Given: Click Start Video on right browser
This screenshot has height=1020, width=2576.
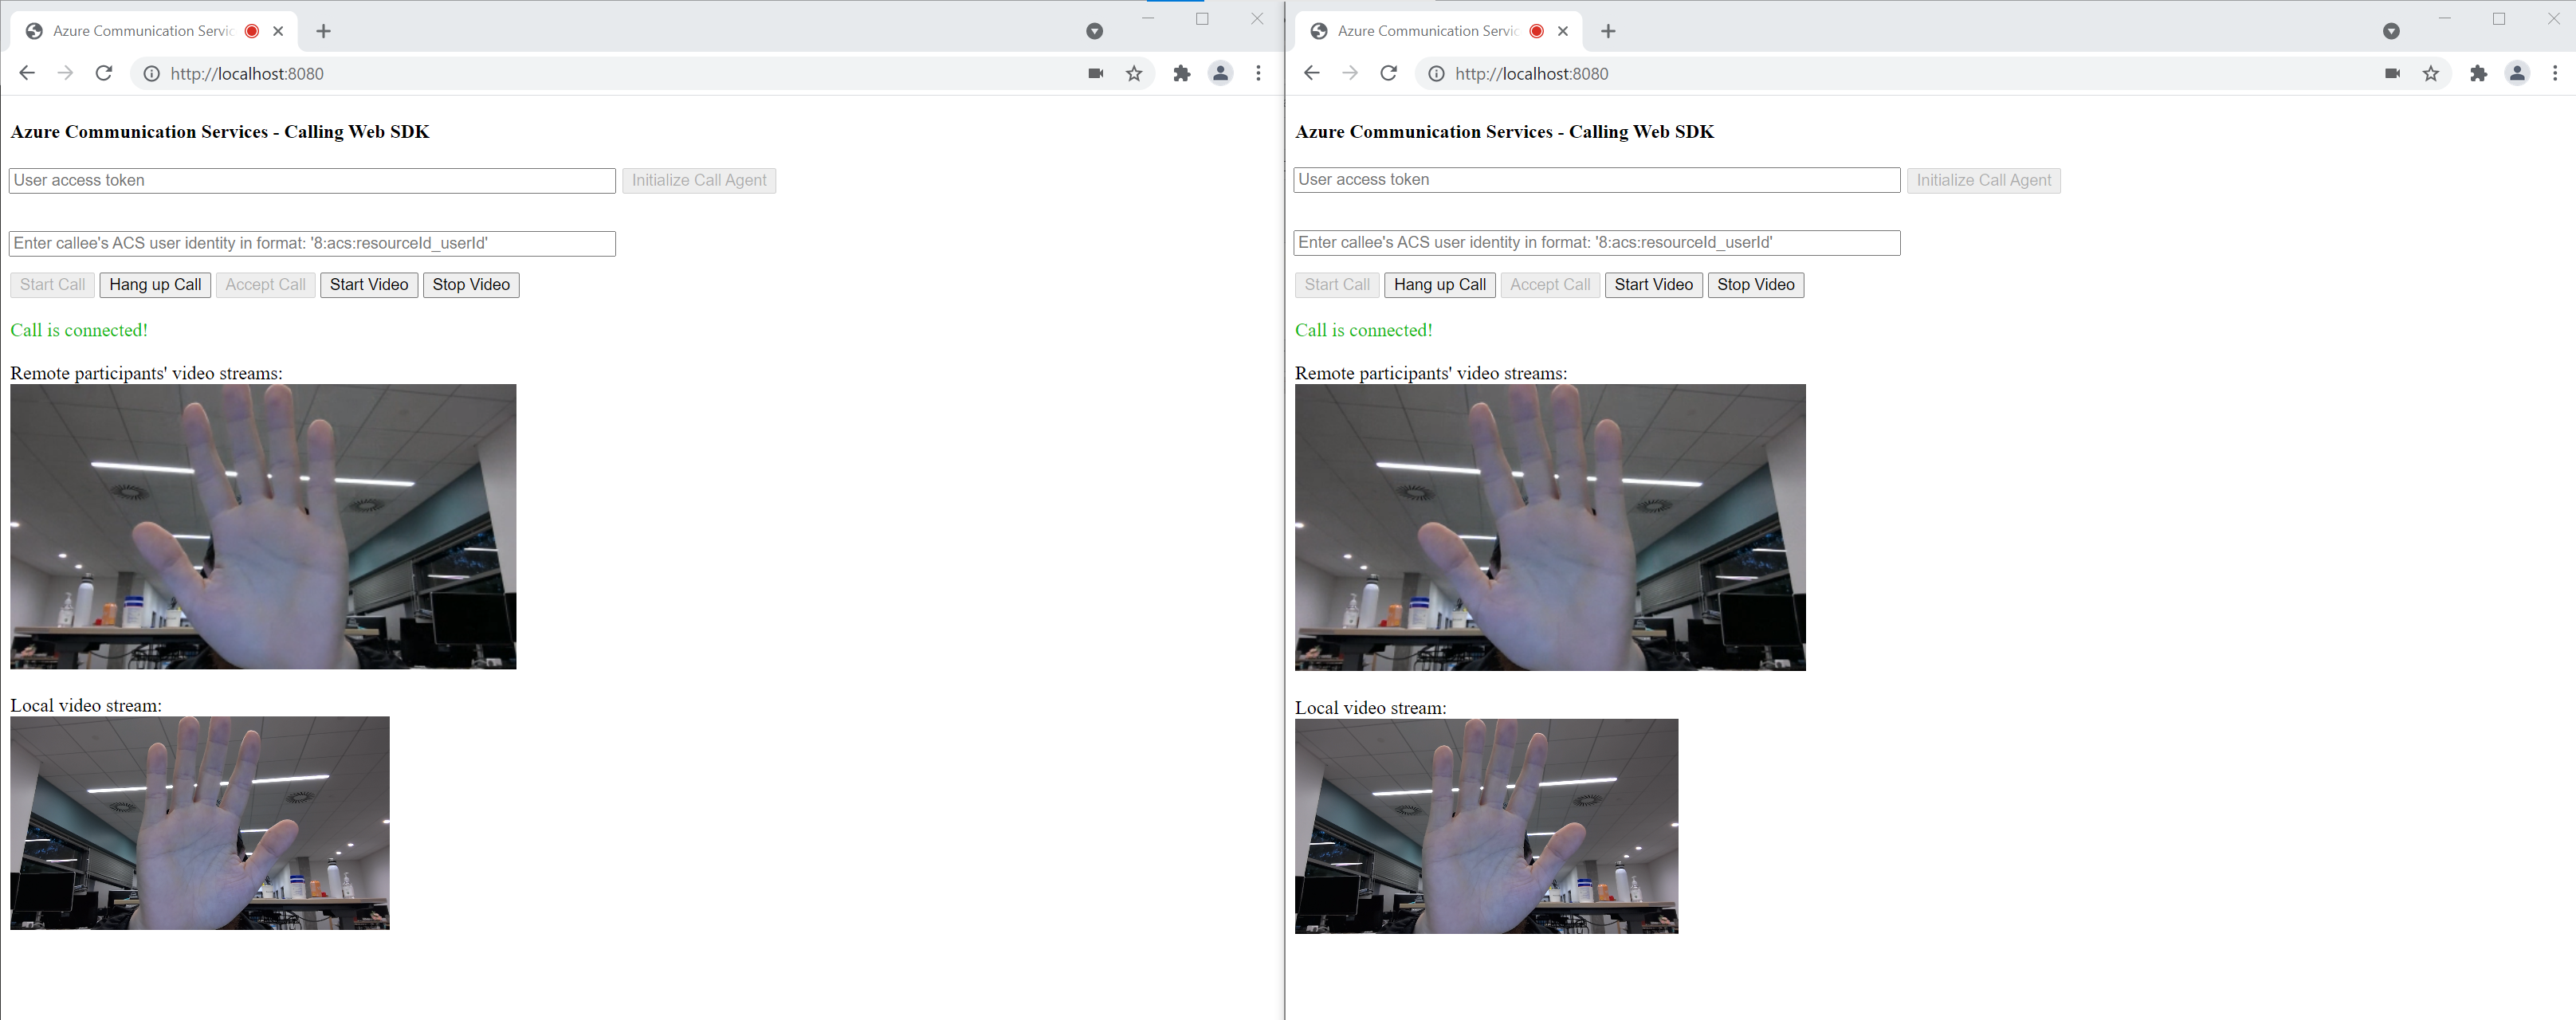Looking at the screenshot, I should (1653, 284).
